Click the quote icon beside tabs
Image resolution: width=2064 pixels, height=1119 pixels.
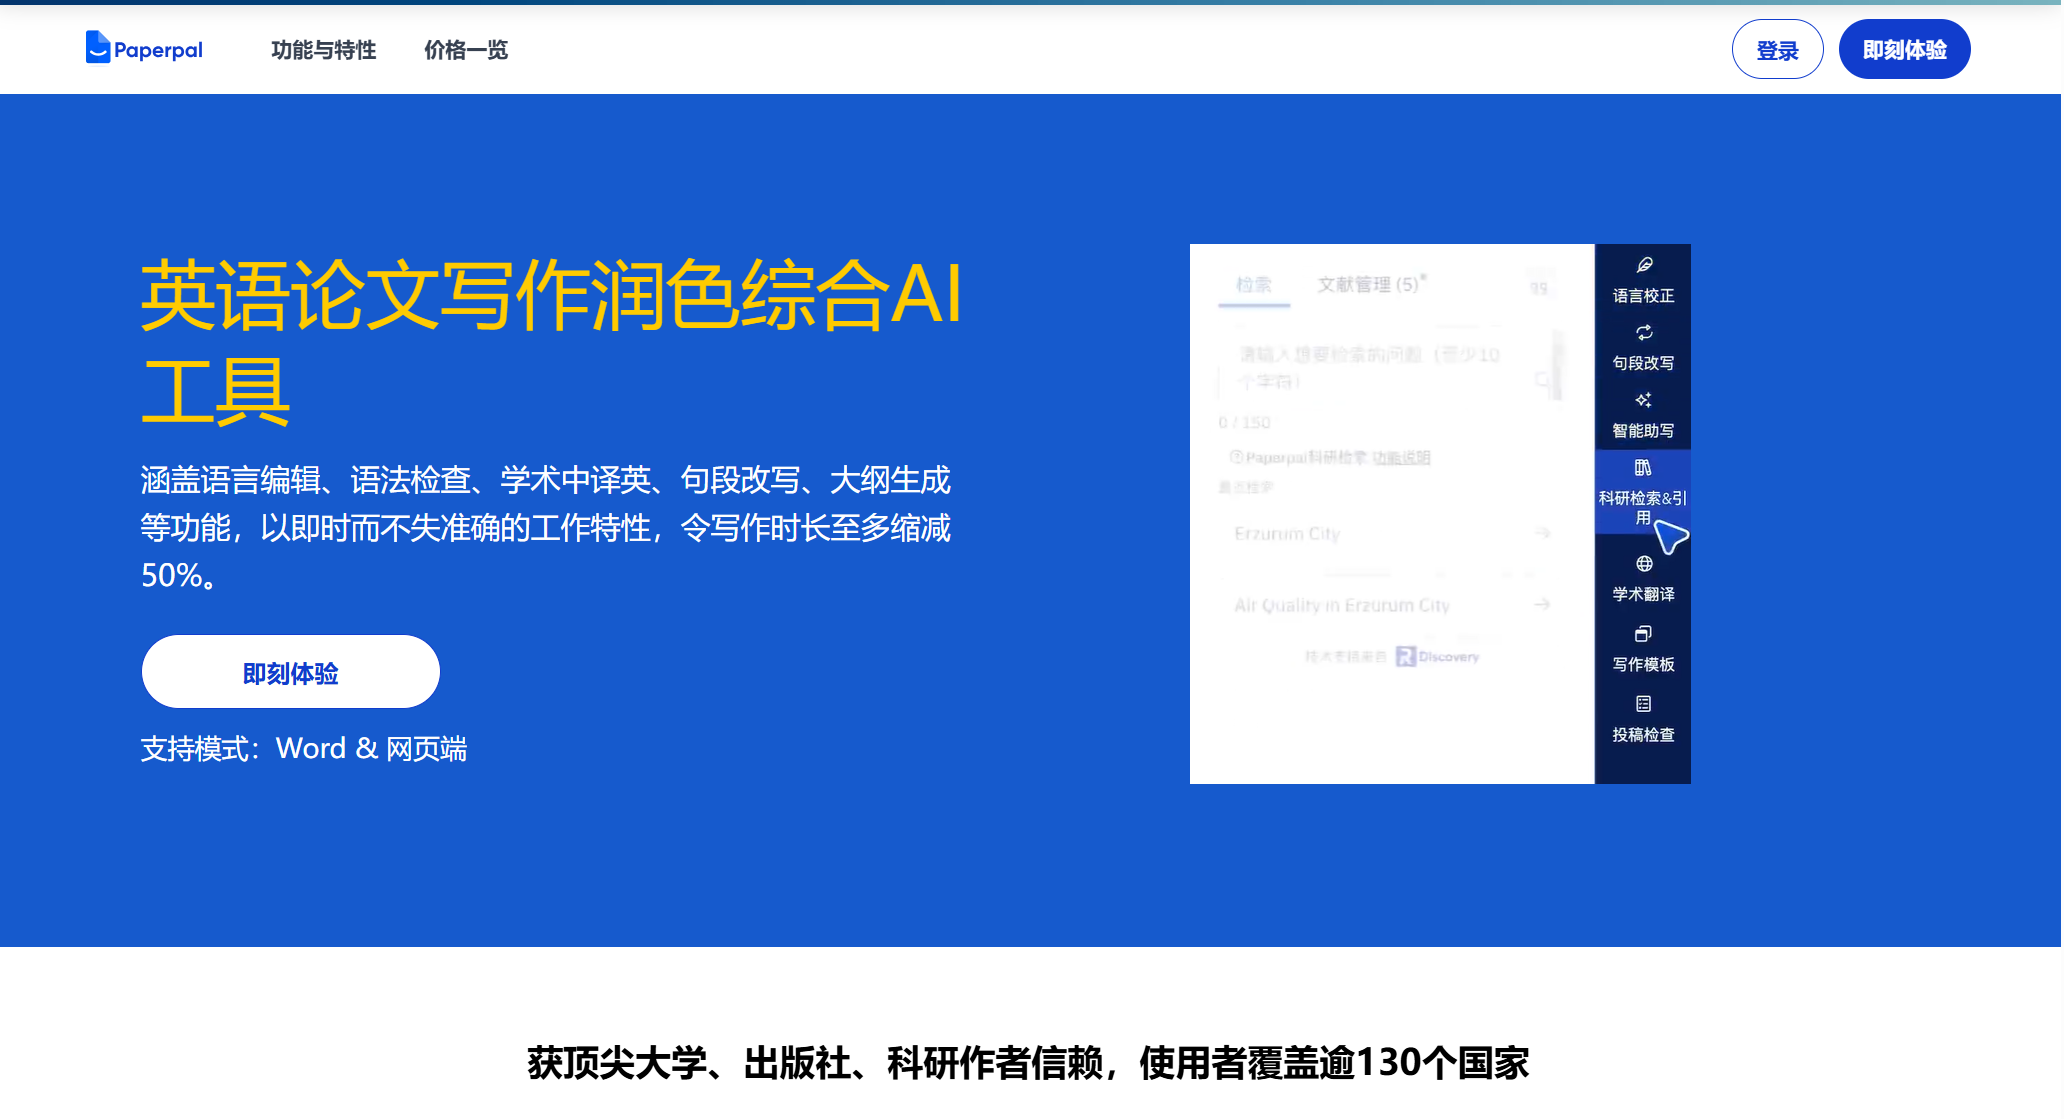point(1539,287)
